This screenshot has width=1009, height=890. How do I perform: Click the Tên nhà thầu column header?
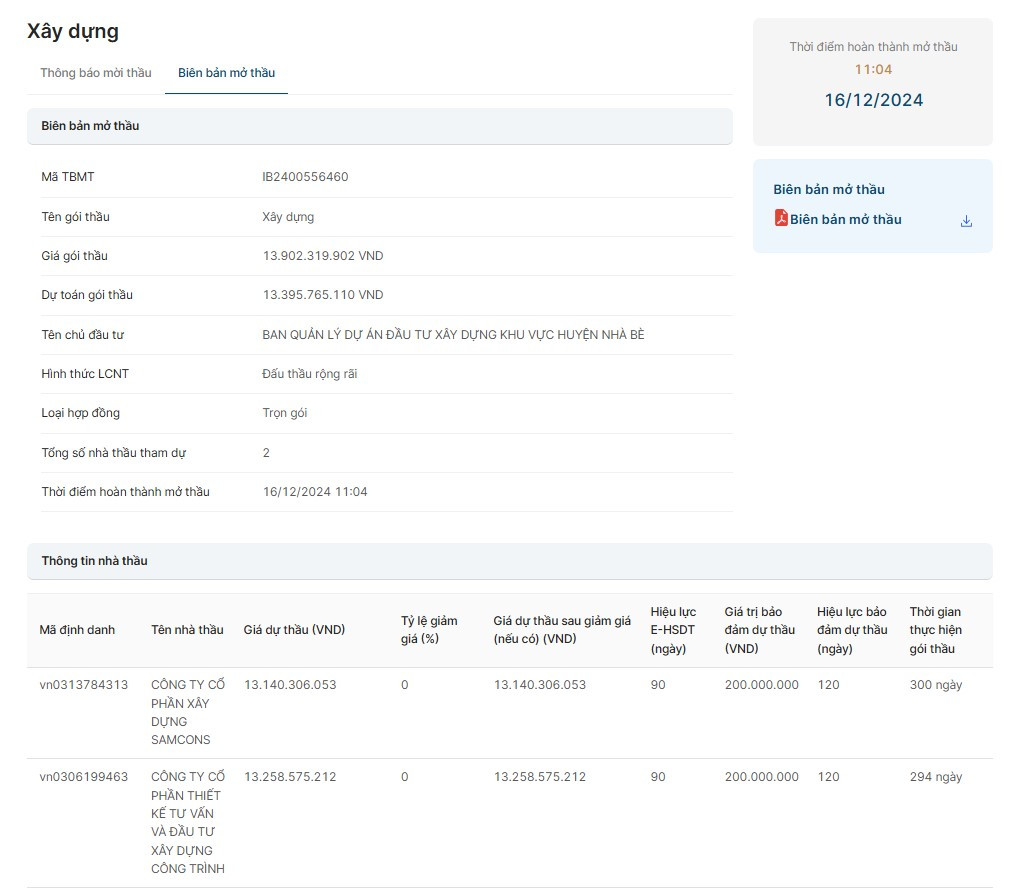pyautogui.click(x=187, y=630)
